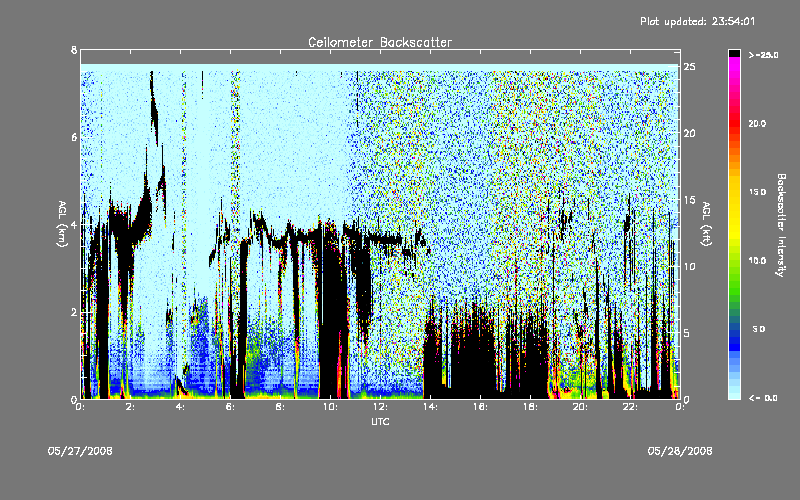Image resolution: width=800 pixels, height=500 pixels.
Task: Click the 4 km tick label on left axis
Action: point(74,224)
